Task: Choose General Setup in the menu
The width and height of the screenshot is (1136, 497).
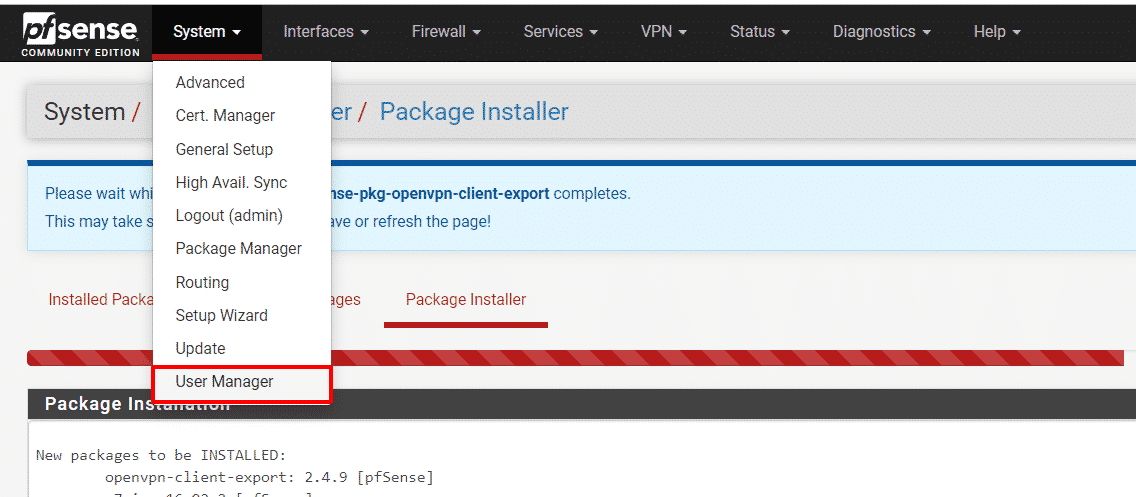Action: (224, 150)
